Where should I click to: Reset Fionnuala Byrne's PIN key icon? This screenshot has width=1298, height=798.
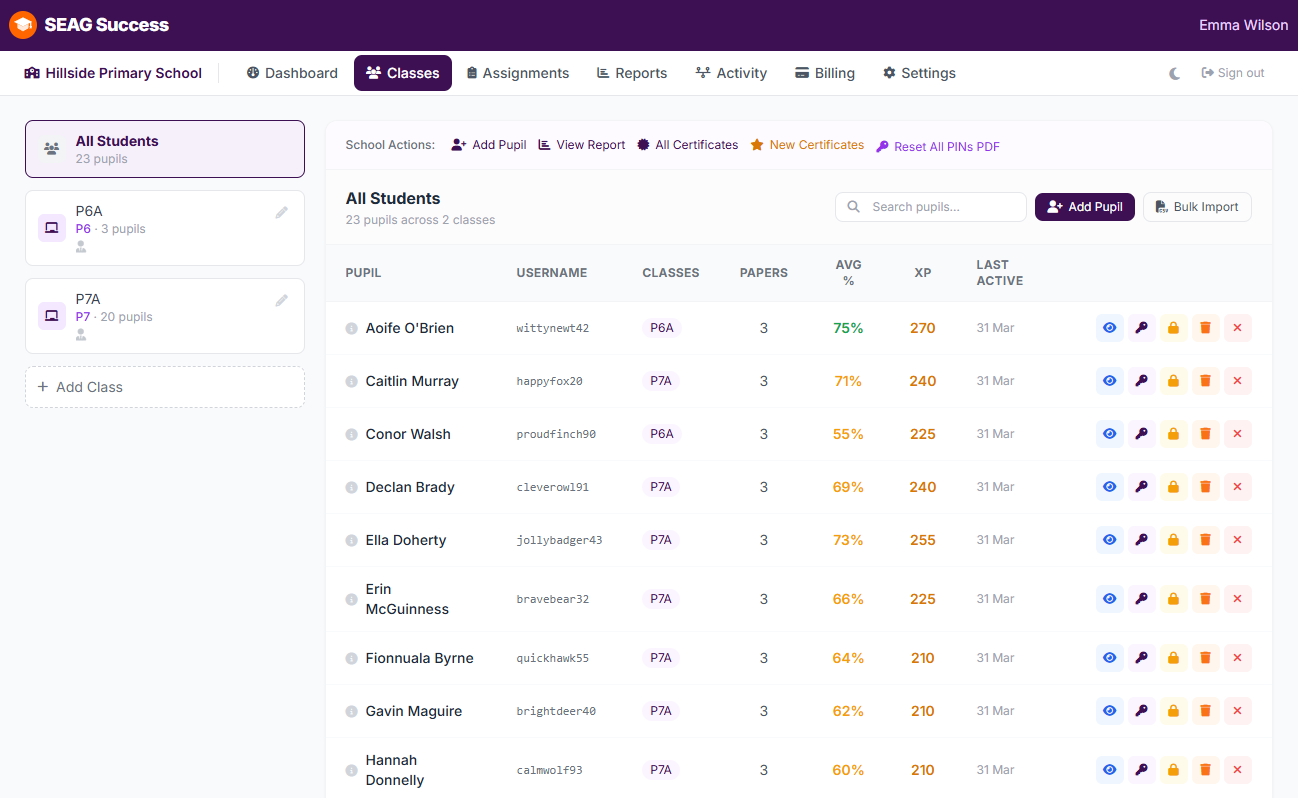coord(1142,658)
